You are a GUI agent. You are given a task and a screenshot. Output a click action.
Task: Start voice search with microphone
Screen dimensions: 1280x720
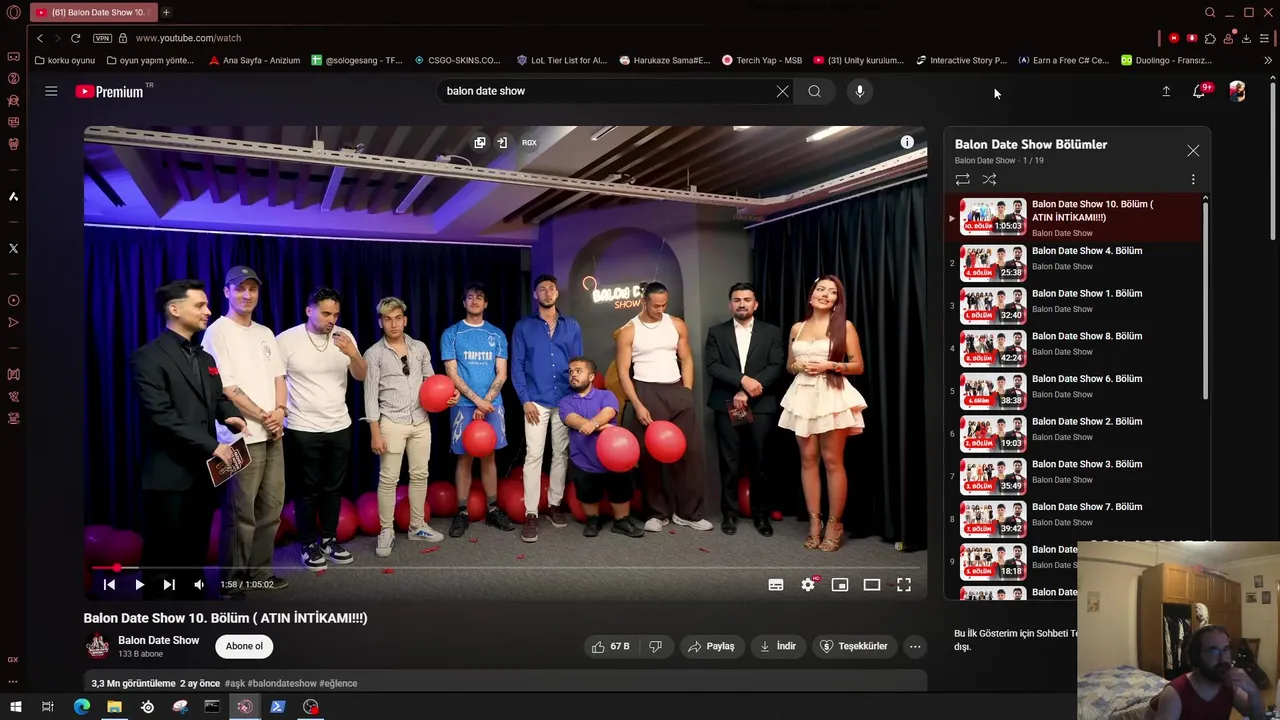(859, 91)
